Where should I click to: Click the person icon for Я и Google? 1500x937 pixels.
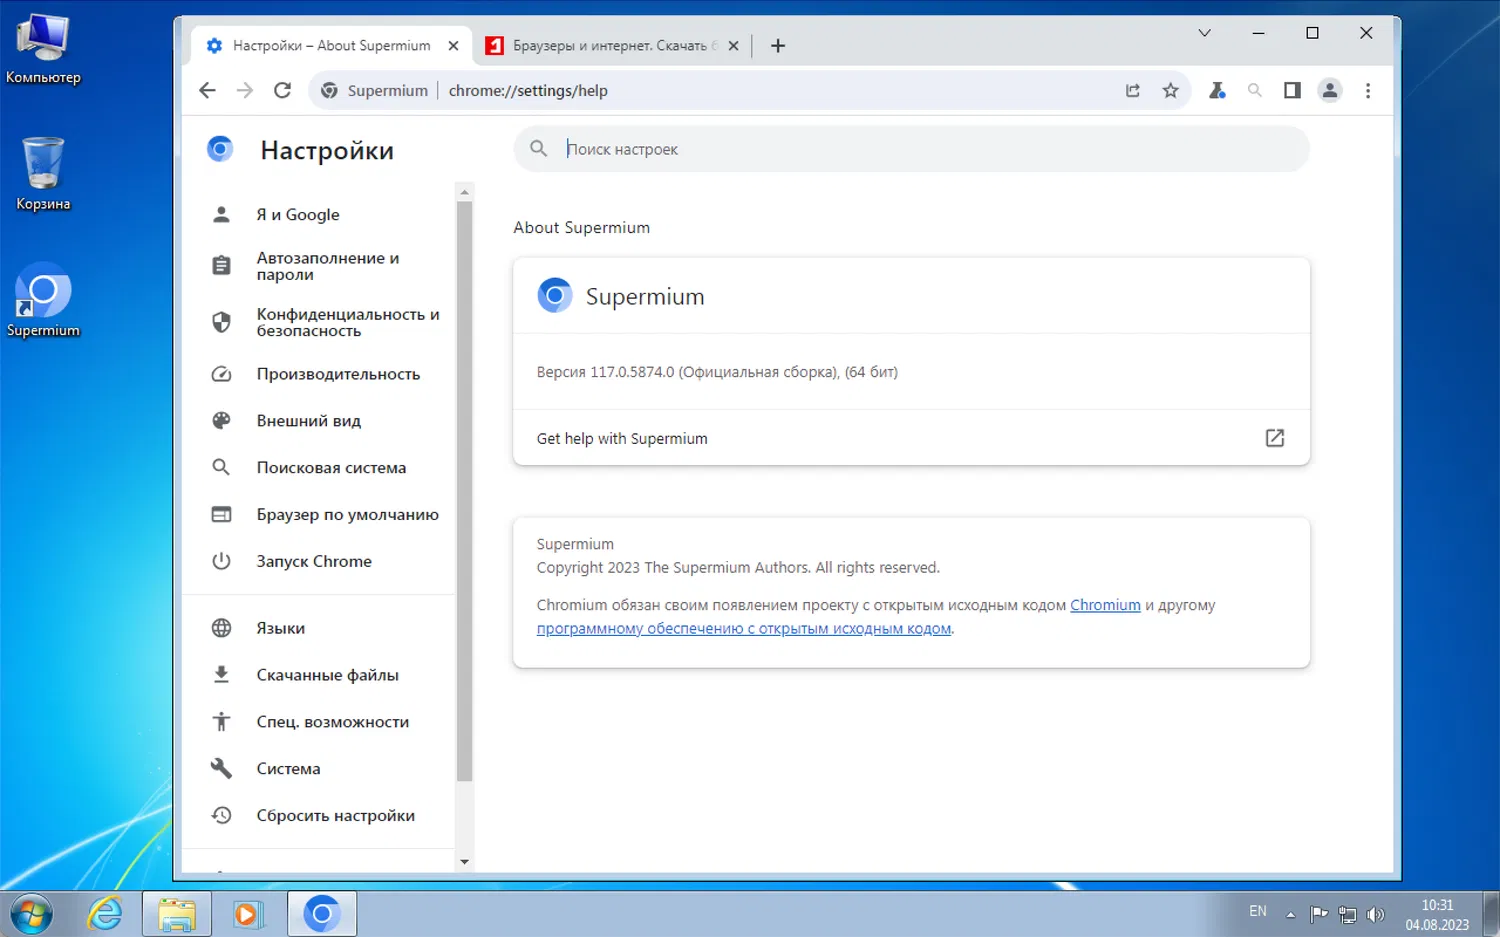(x=221, y=214)
